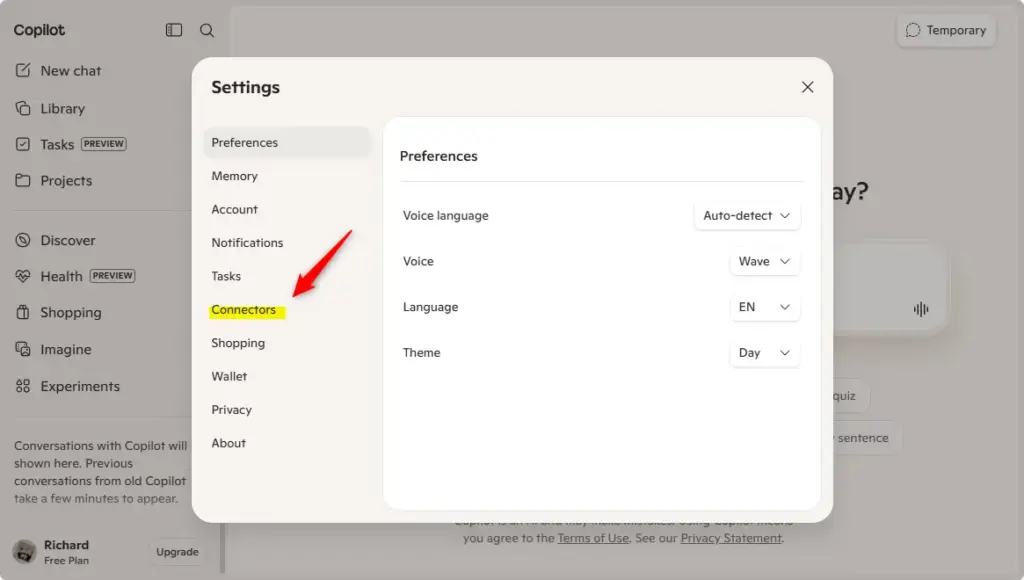Viewport: 1024px width, 580px height.
Task: Open the Privacy Statement link
Action: [731, 538]
